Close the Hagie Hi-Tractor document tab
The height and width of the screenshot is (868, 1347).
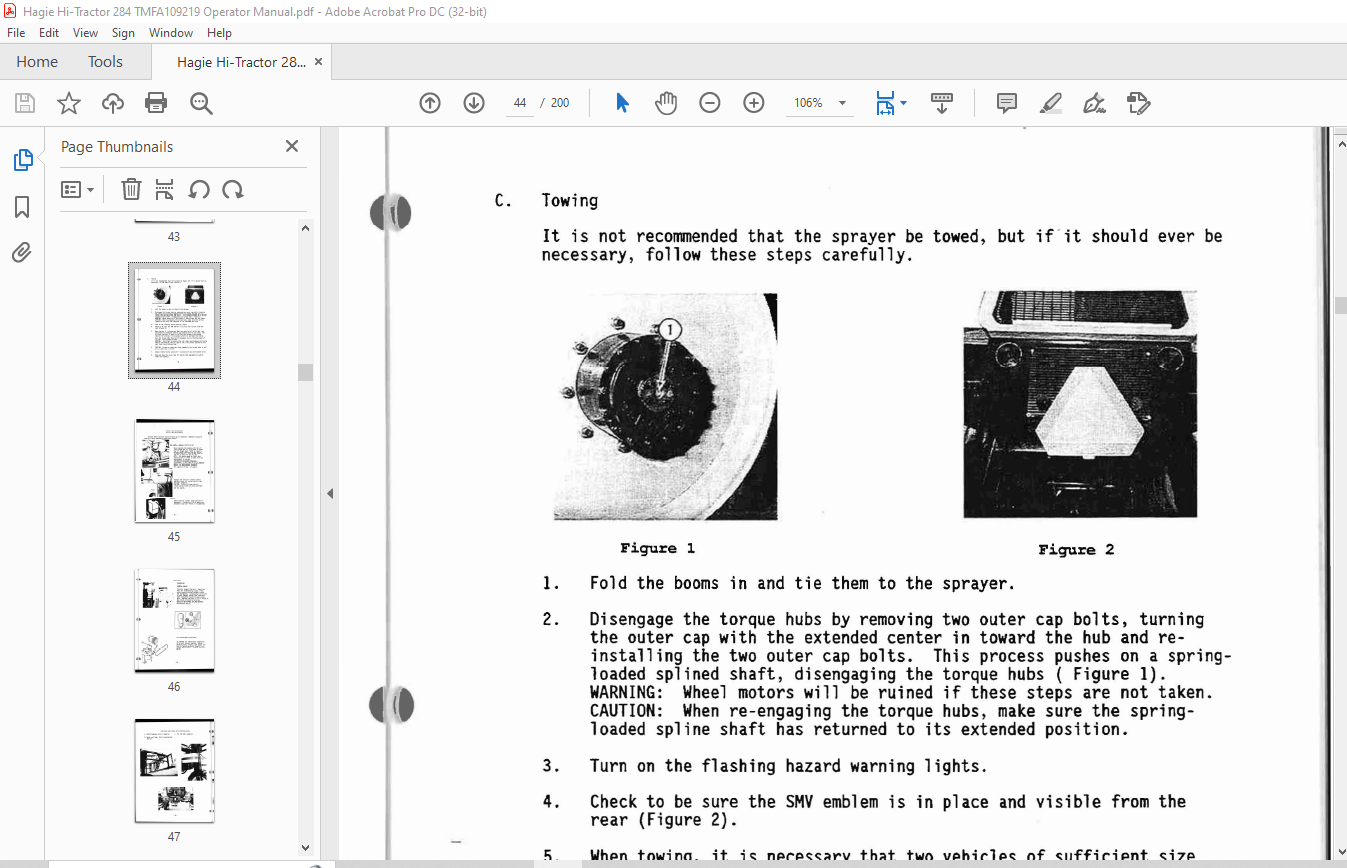[x=318, y=62]
